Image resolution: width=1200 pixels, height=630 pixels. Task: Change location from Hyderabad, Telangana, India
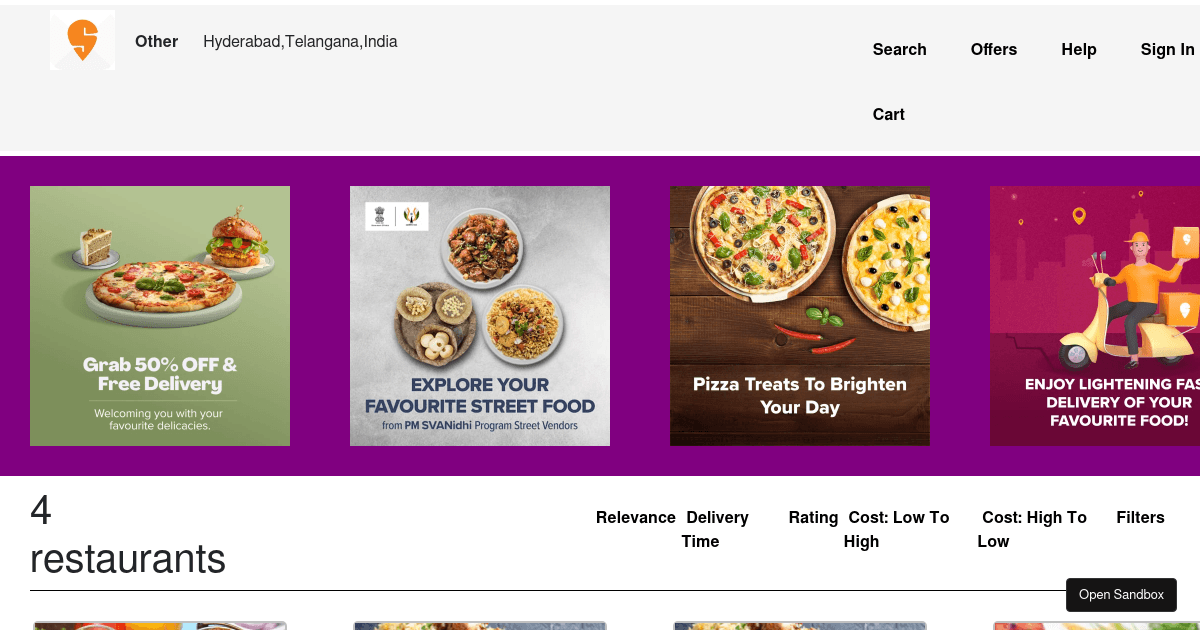pos(300,41)
